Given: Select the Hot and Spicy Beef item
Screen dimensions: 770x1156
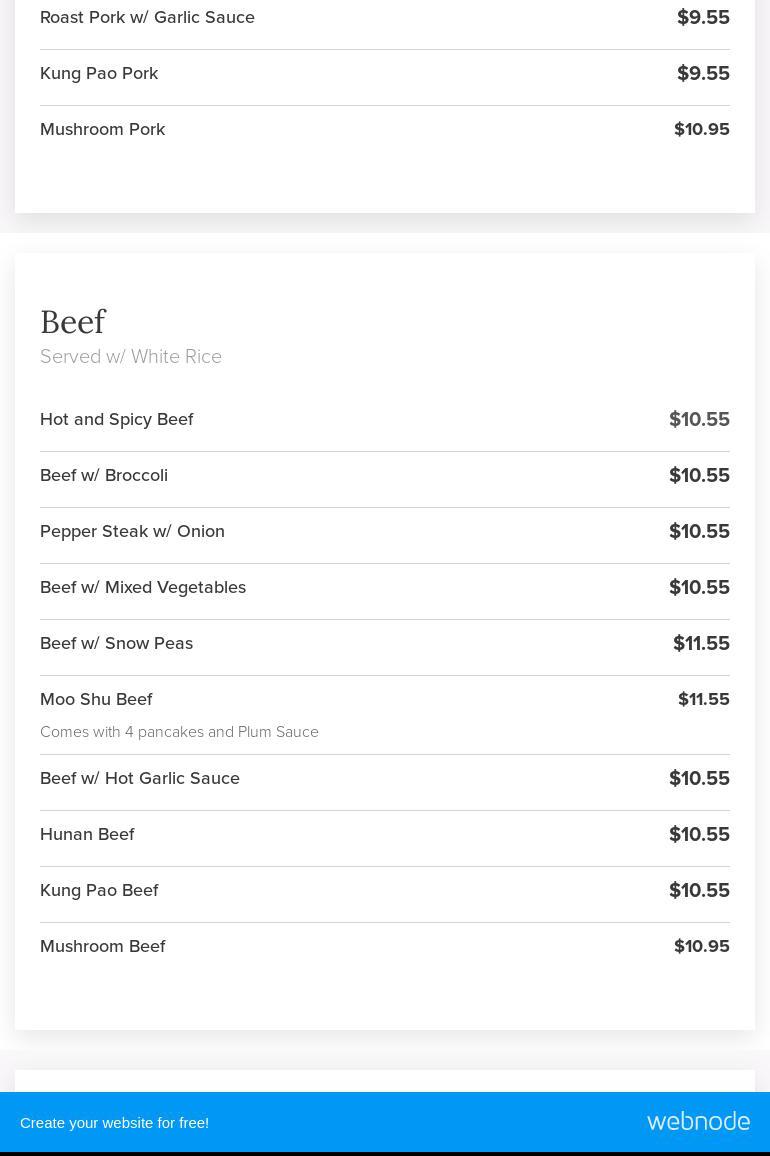Looking at the screenshot, I should 117,419.
